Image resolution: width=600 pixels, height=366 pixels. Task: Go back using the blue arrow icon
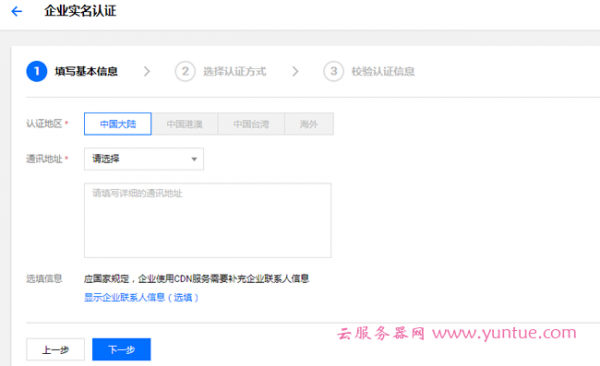point(17,11)
